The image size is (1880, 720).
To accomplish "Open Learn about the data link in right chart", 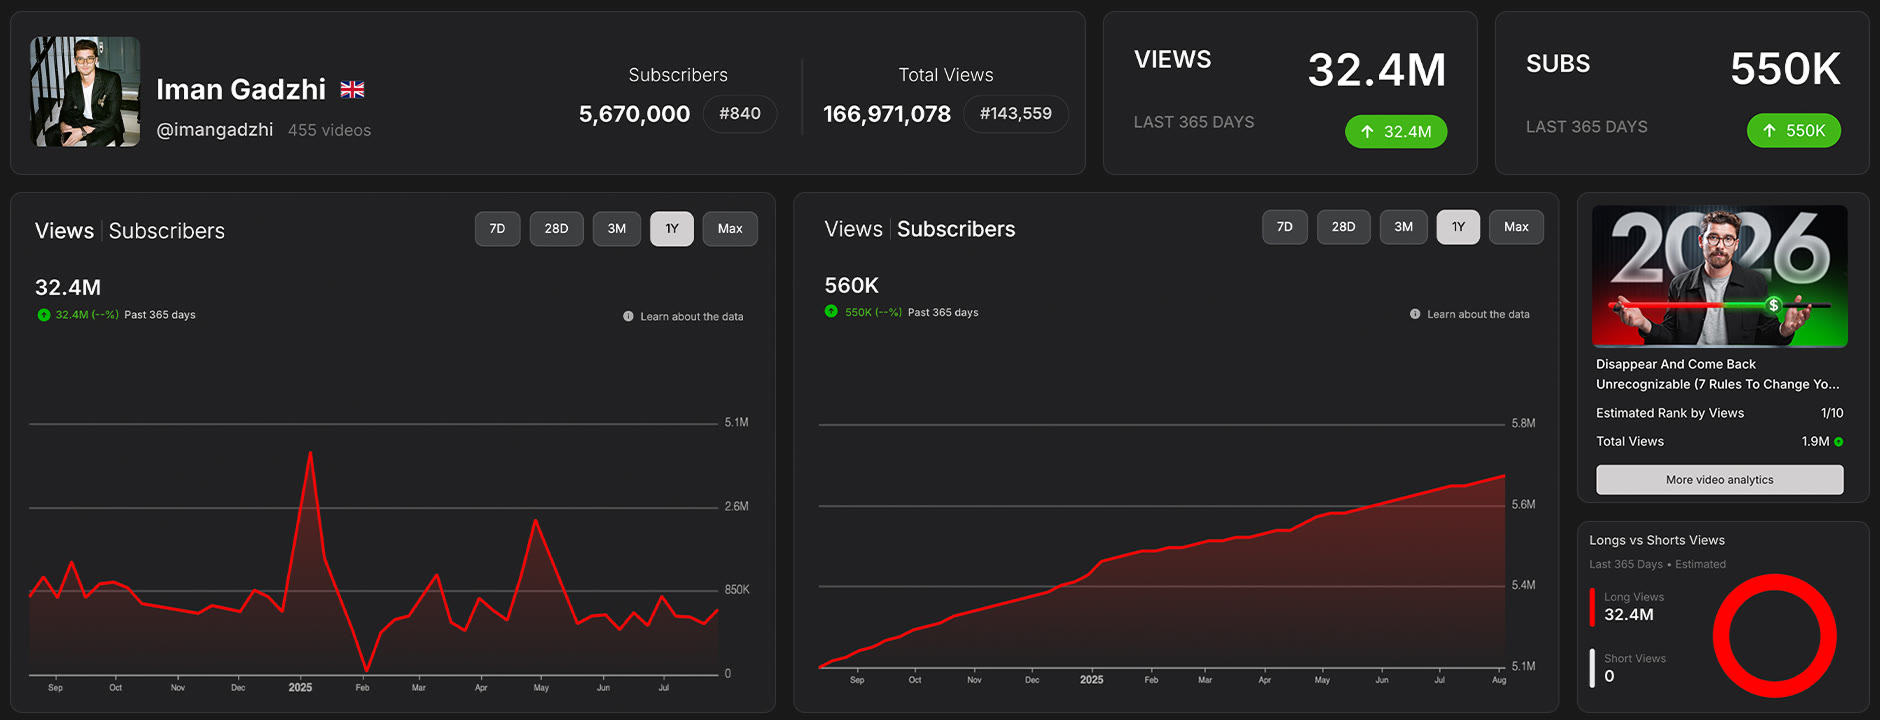I will 1478,314.
